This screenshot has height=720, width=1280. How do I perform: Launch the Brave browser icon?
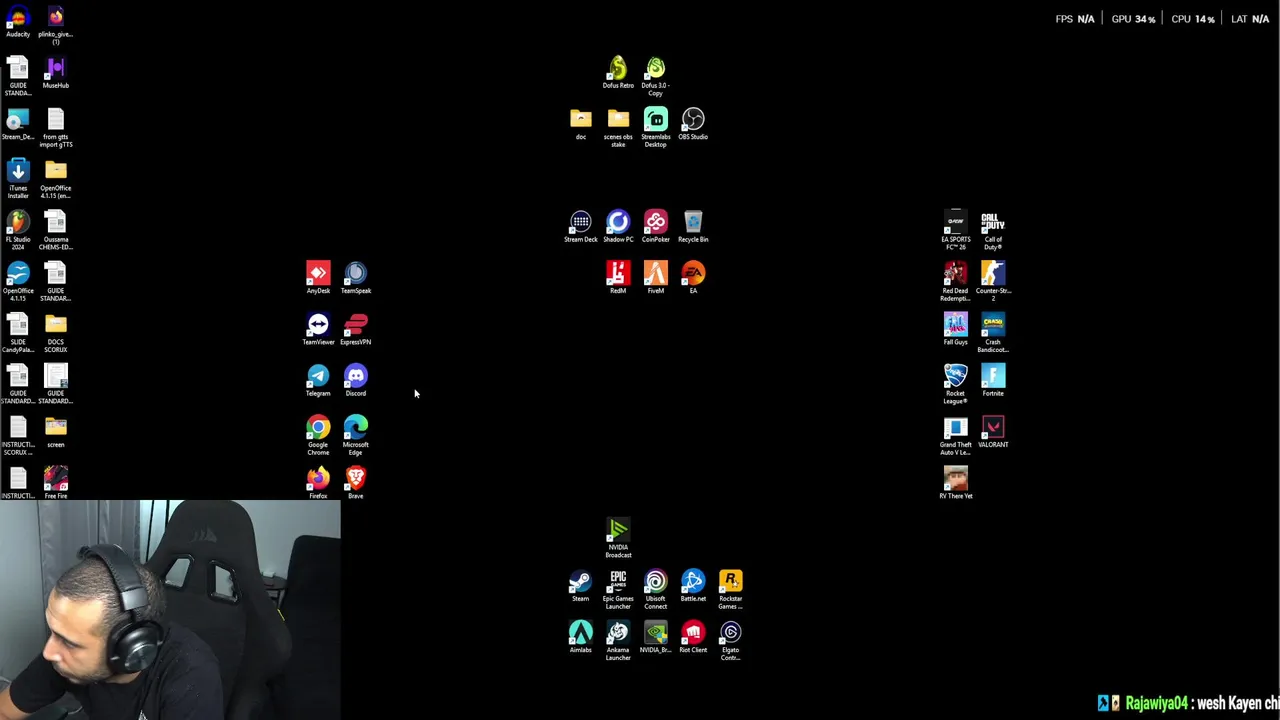pos(356,483)
